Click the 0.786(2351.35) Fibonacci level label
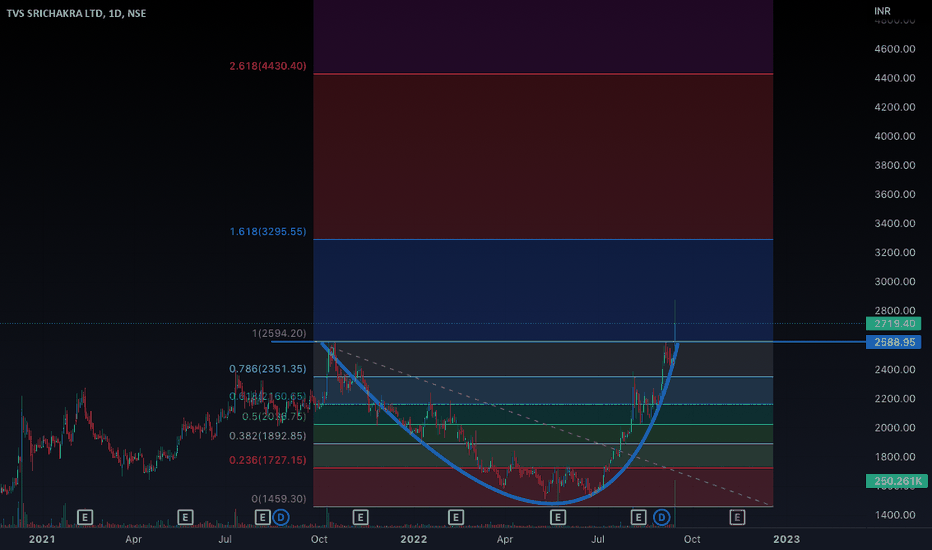 pos(268,369)
